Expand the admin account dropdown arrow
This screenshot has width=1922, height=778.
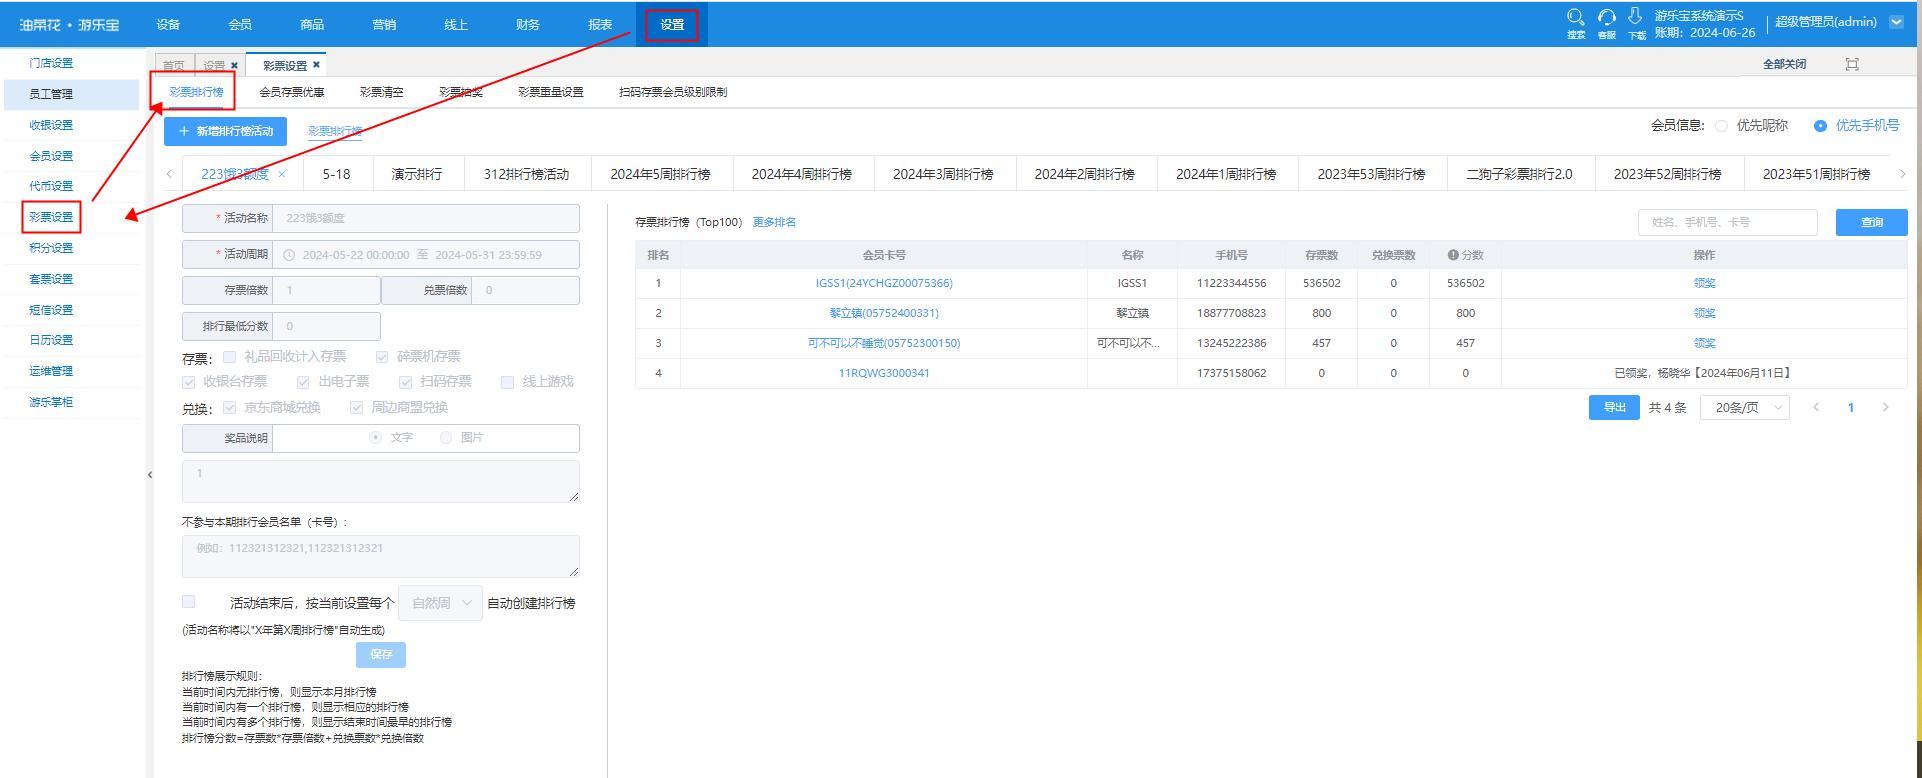pos(1896,22)
